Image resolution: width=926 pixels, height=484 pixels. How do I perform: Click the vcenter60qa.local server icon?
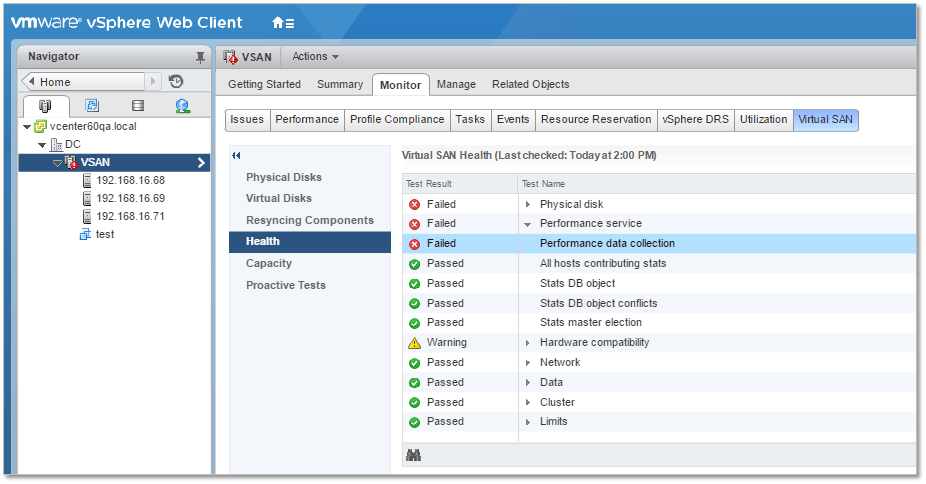coord(40,126)
